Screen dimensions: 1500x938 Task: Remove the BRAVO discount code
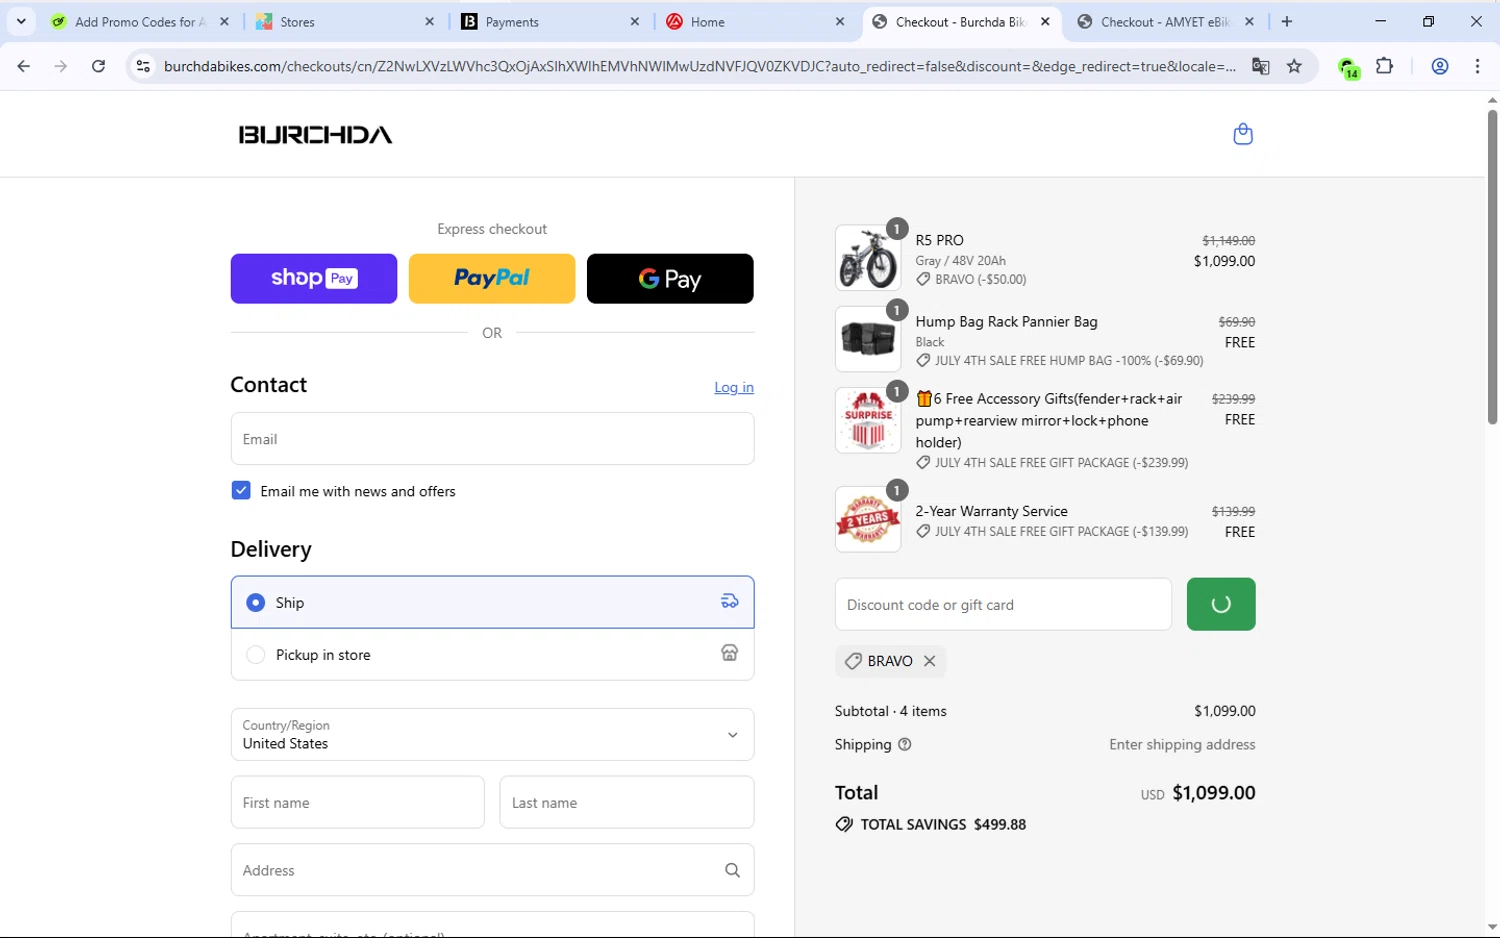click(930, 661)
